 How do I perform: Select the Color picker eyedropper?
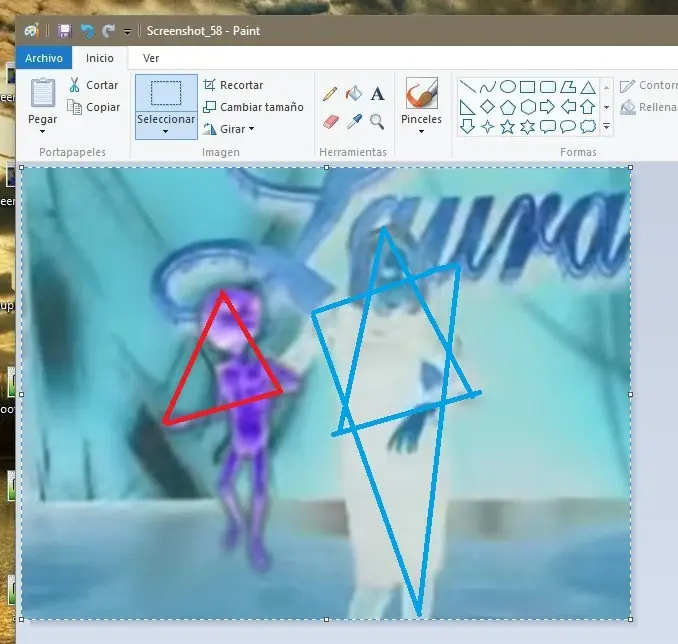(354, 122)
